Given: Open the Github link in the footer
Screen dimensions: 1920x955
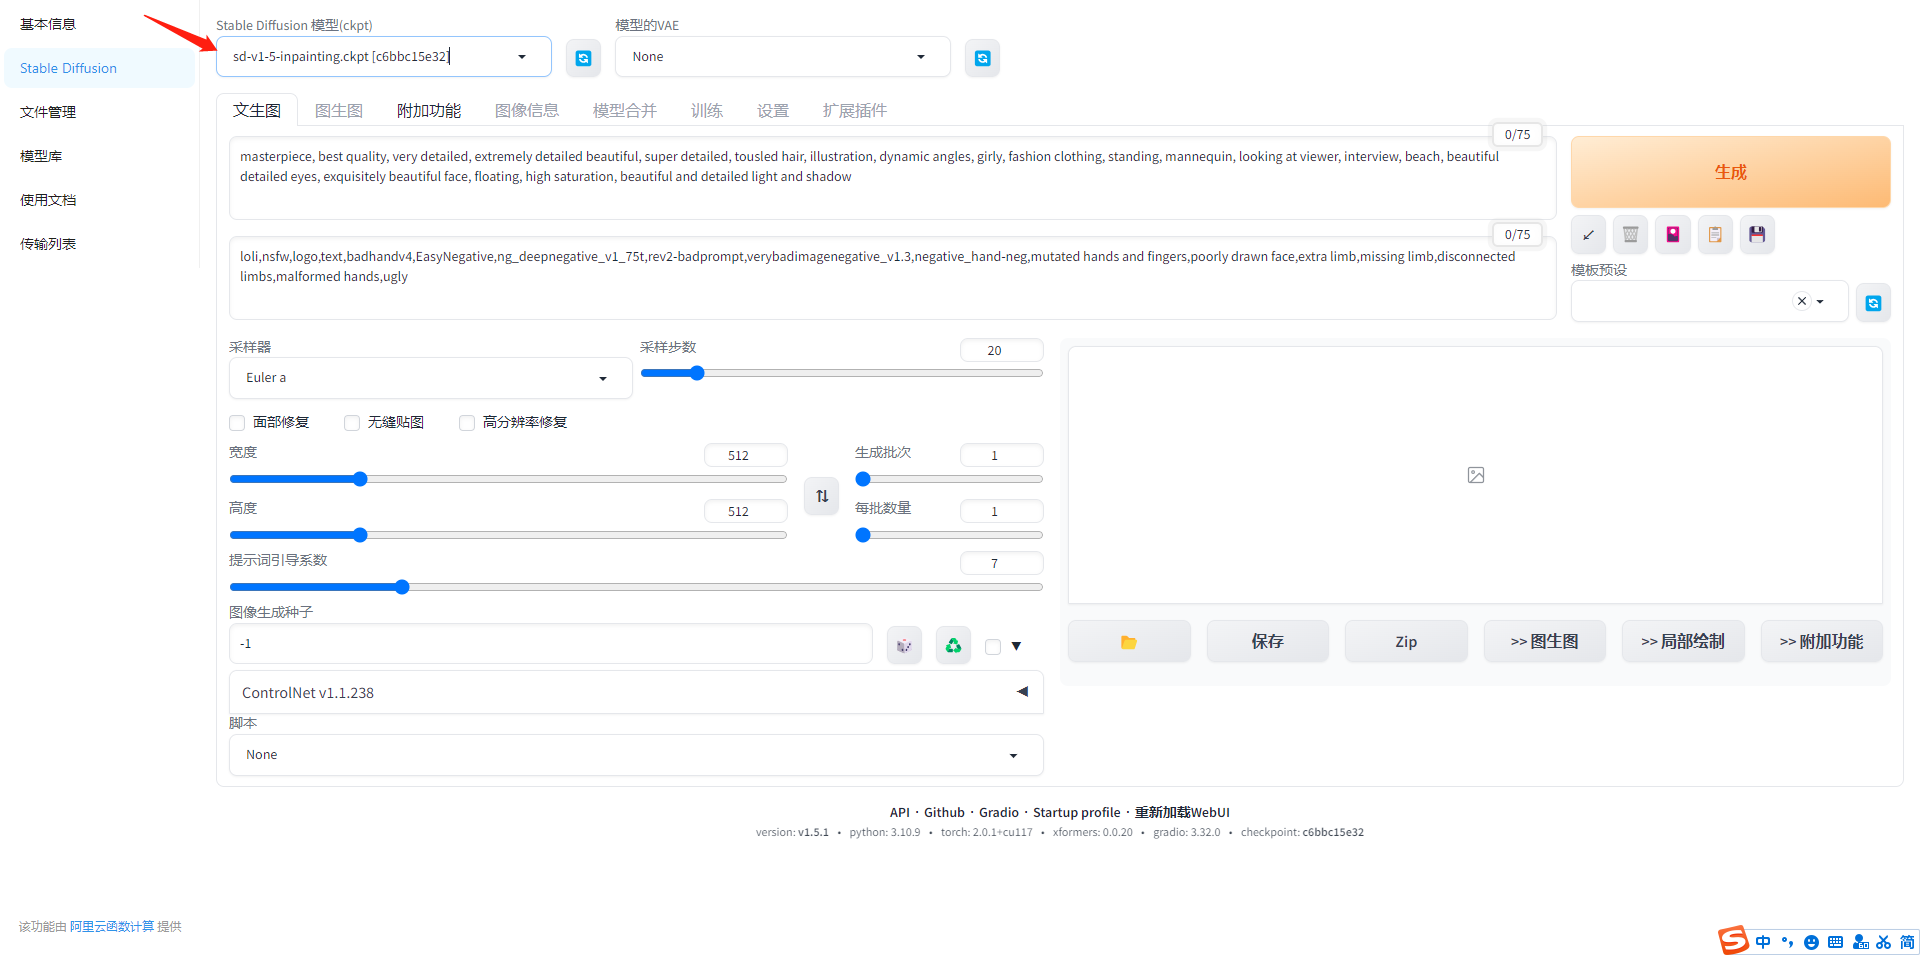Looking at the screenshot, I should (x=944, y=812).
